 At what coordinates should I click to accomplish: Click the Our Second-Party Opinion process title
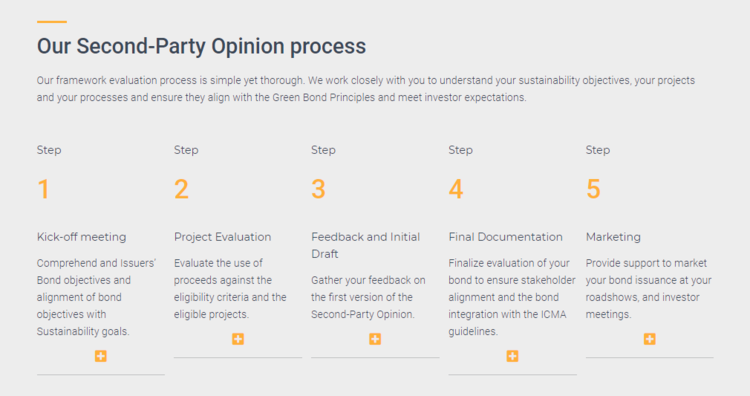(201, 46)
